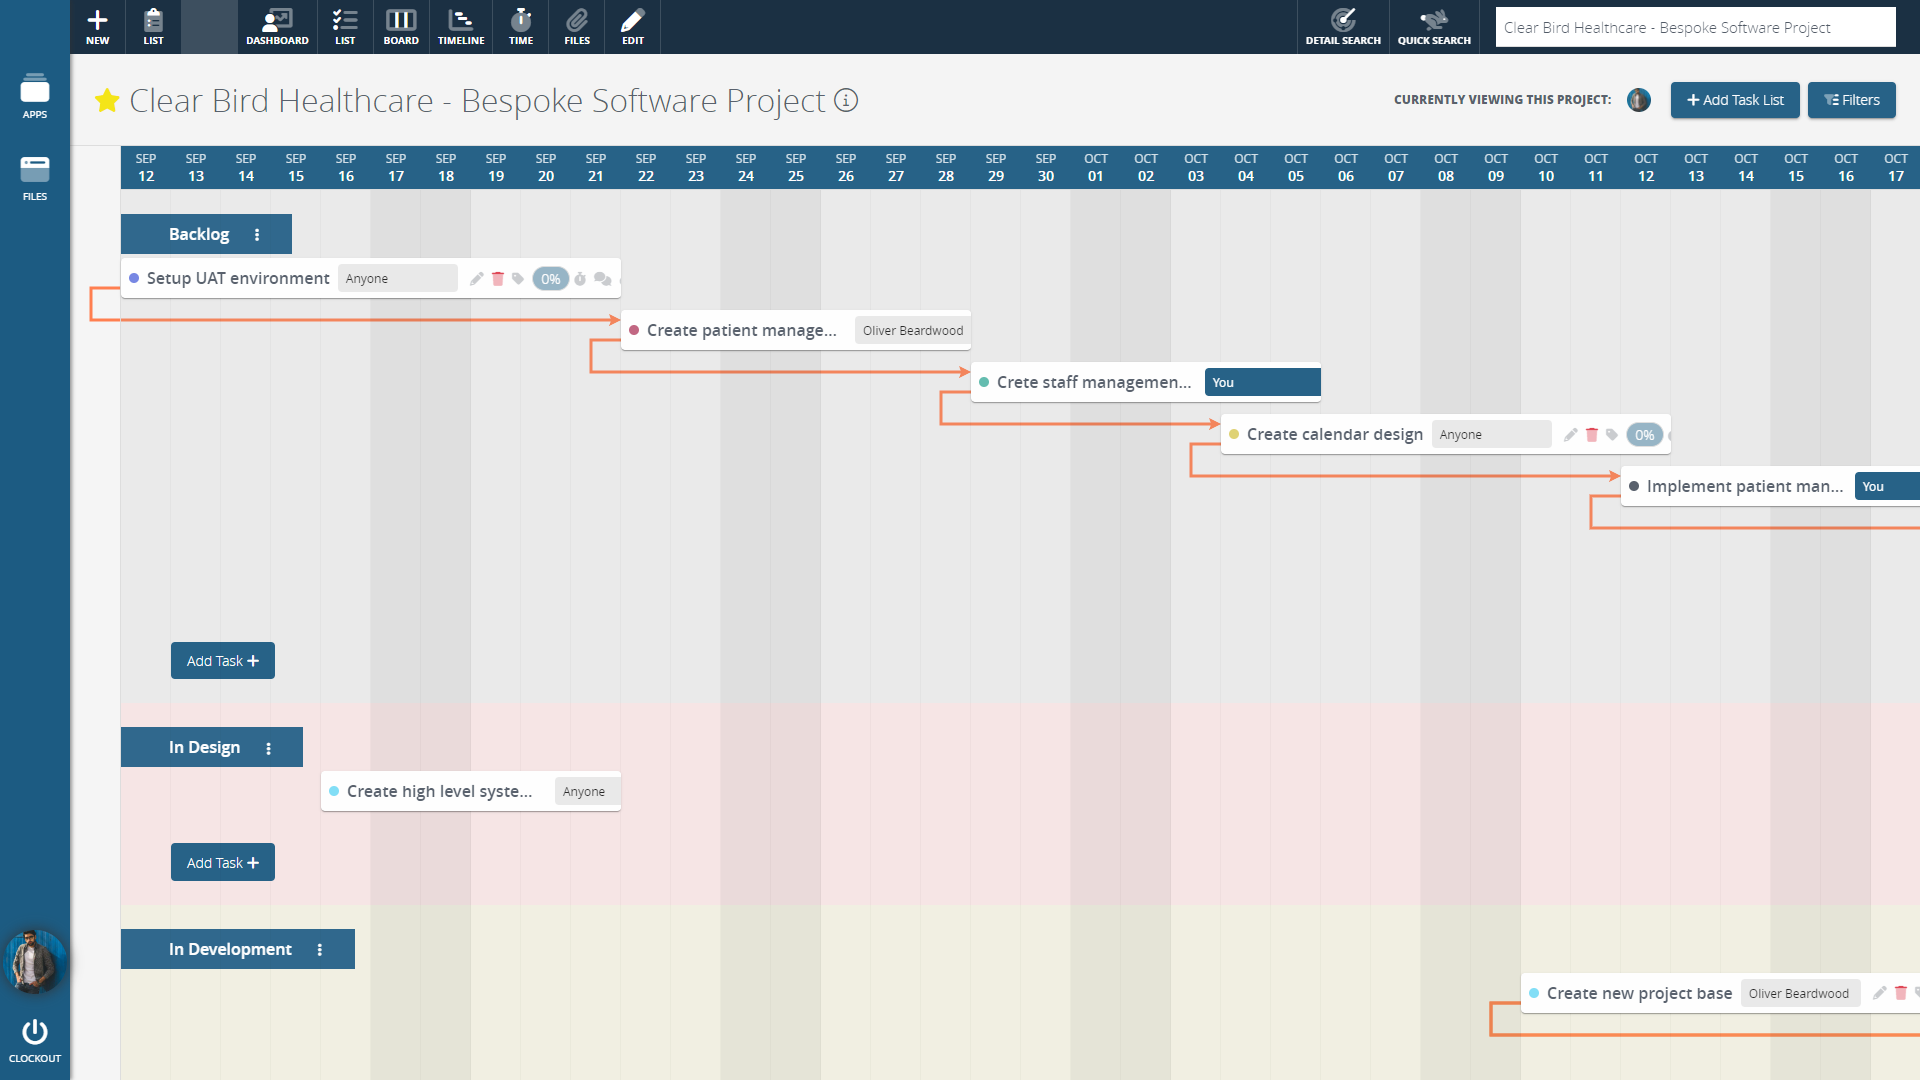Viewport: 1920px width, 1080px height.
Task: Open In Design list options menu
Action: 268,748
